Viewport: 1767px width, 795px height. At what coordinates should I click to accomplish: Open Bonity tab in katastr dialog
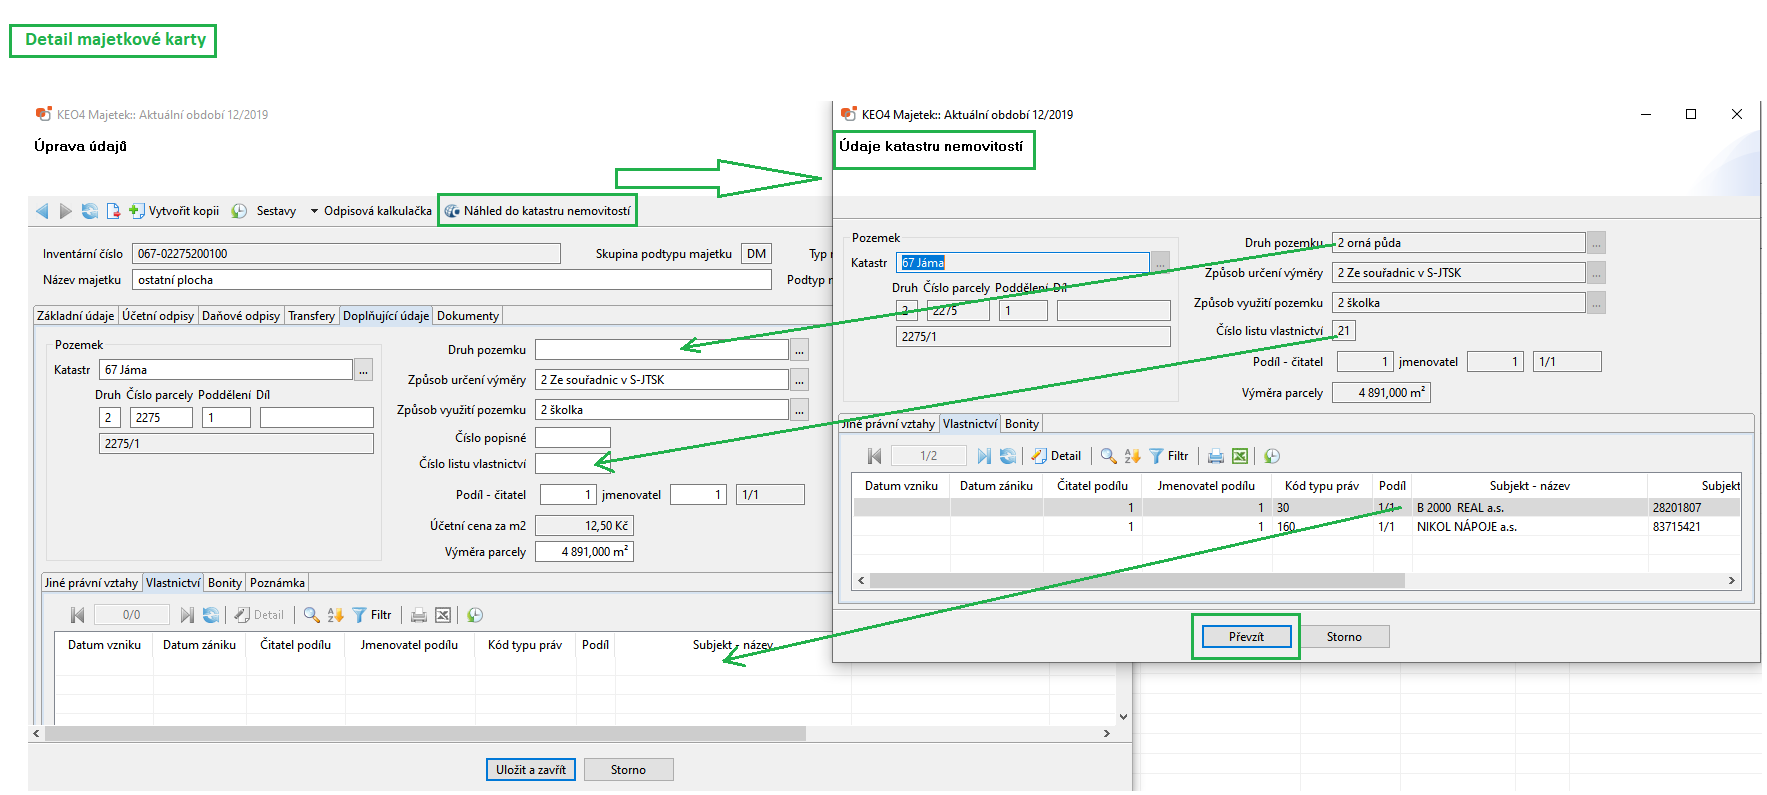point(1022,424)
